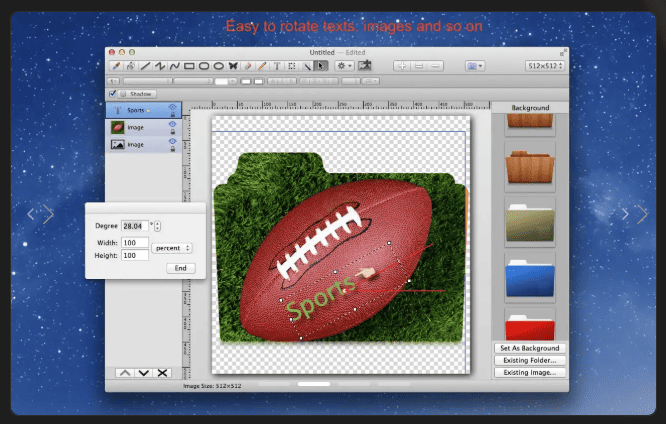This screenshot has height=424, width=666.
Task: Click the minus zoom button
Action: click(x=435, y=66)
